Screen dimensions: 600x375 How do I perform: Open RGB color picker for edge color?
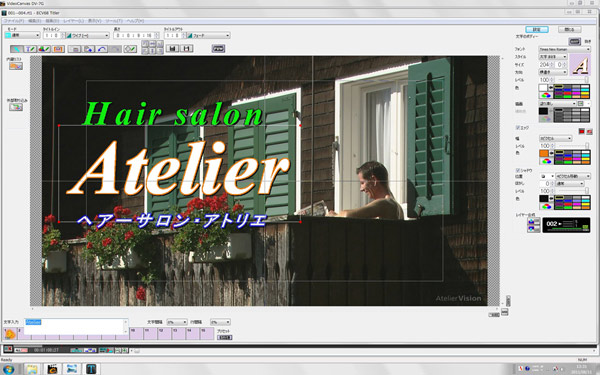pos(546,161)
